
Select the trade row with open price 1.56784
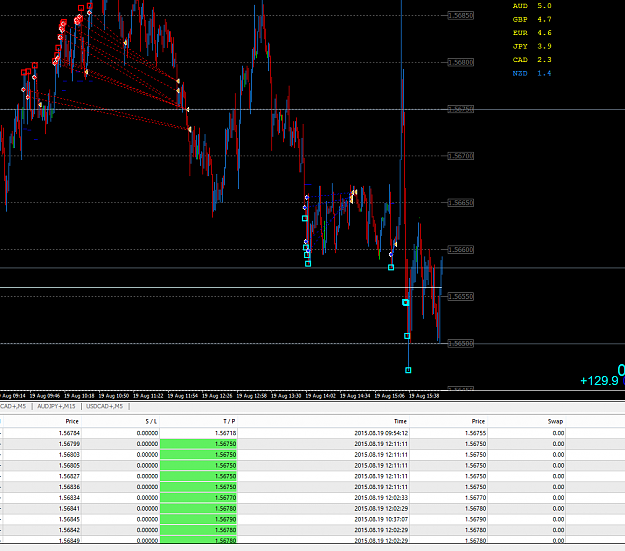[312, 433]
